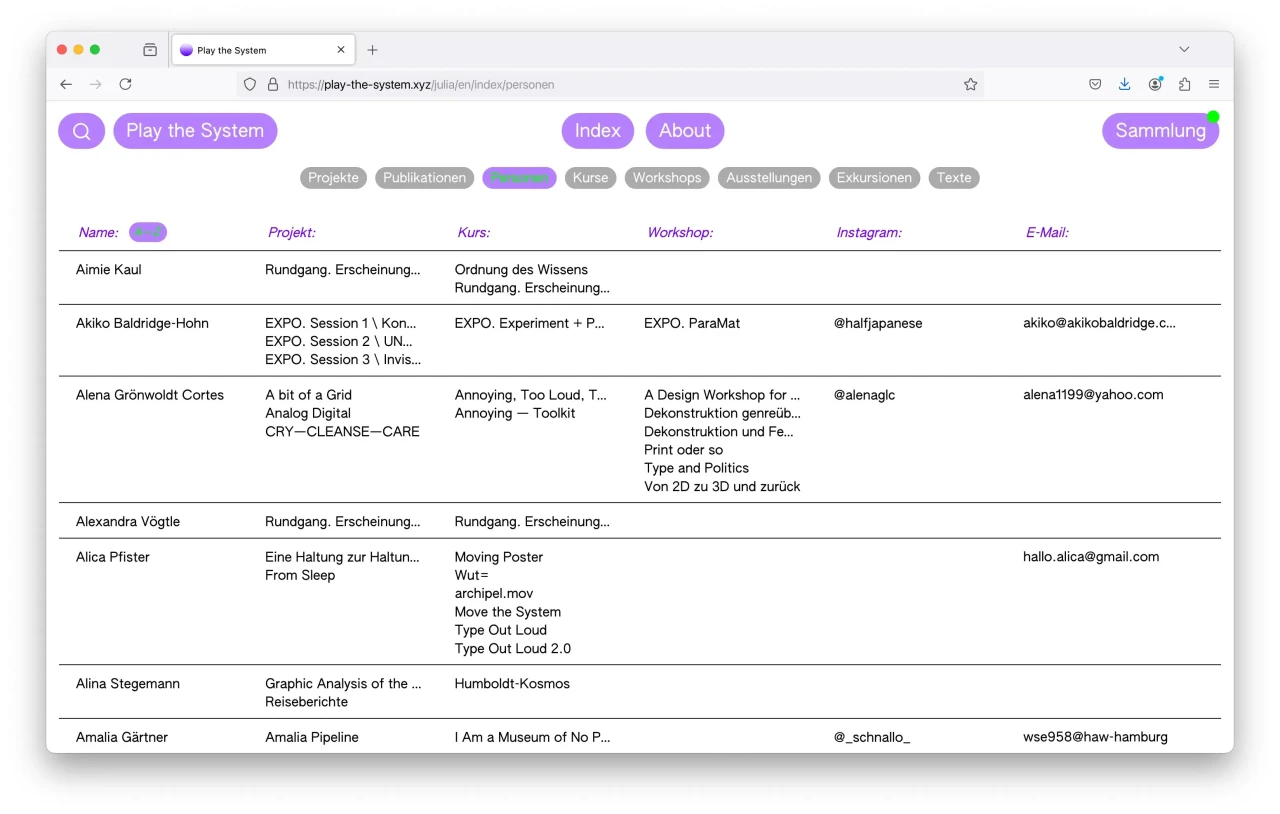Open the Firefox hamburger application menu
This screenshot has height=814, width=1280.
coord(1214,85)
